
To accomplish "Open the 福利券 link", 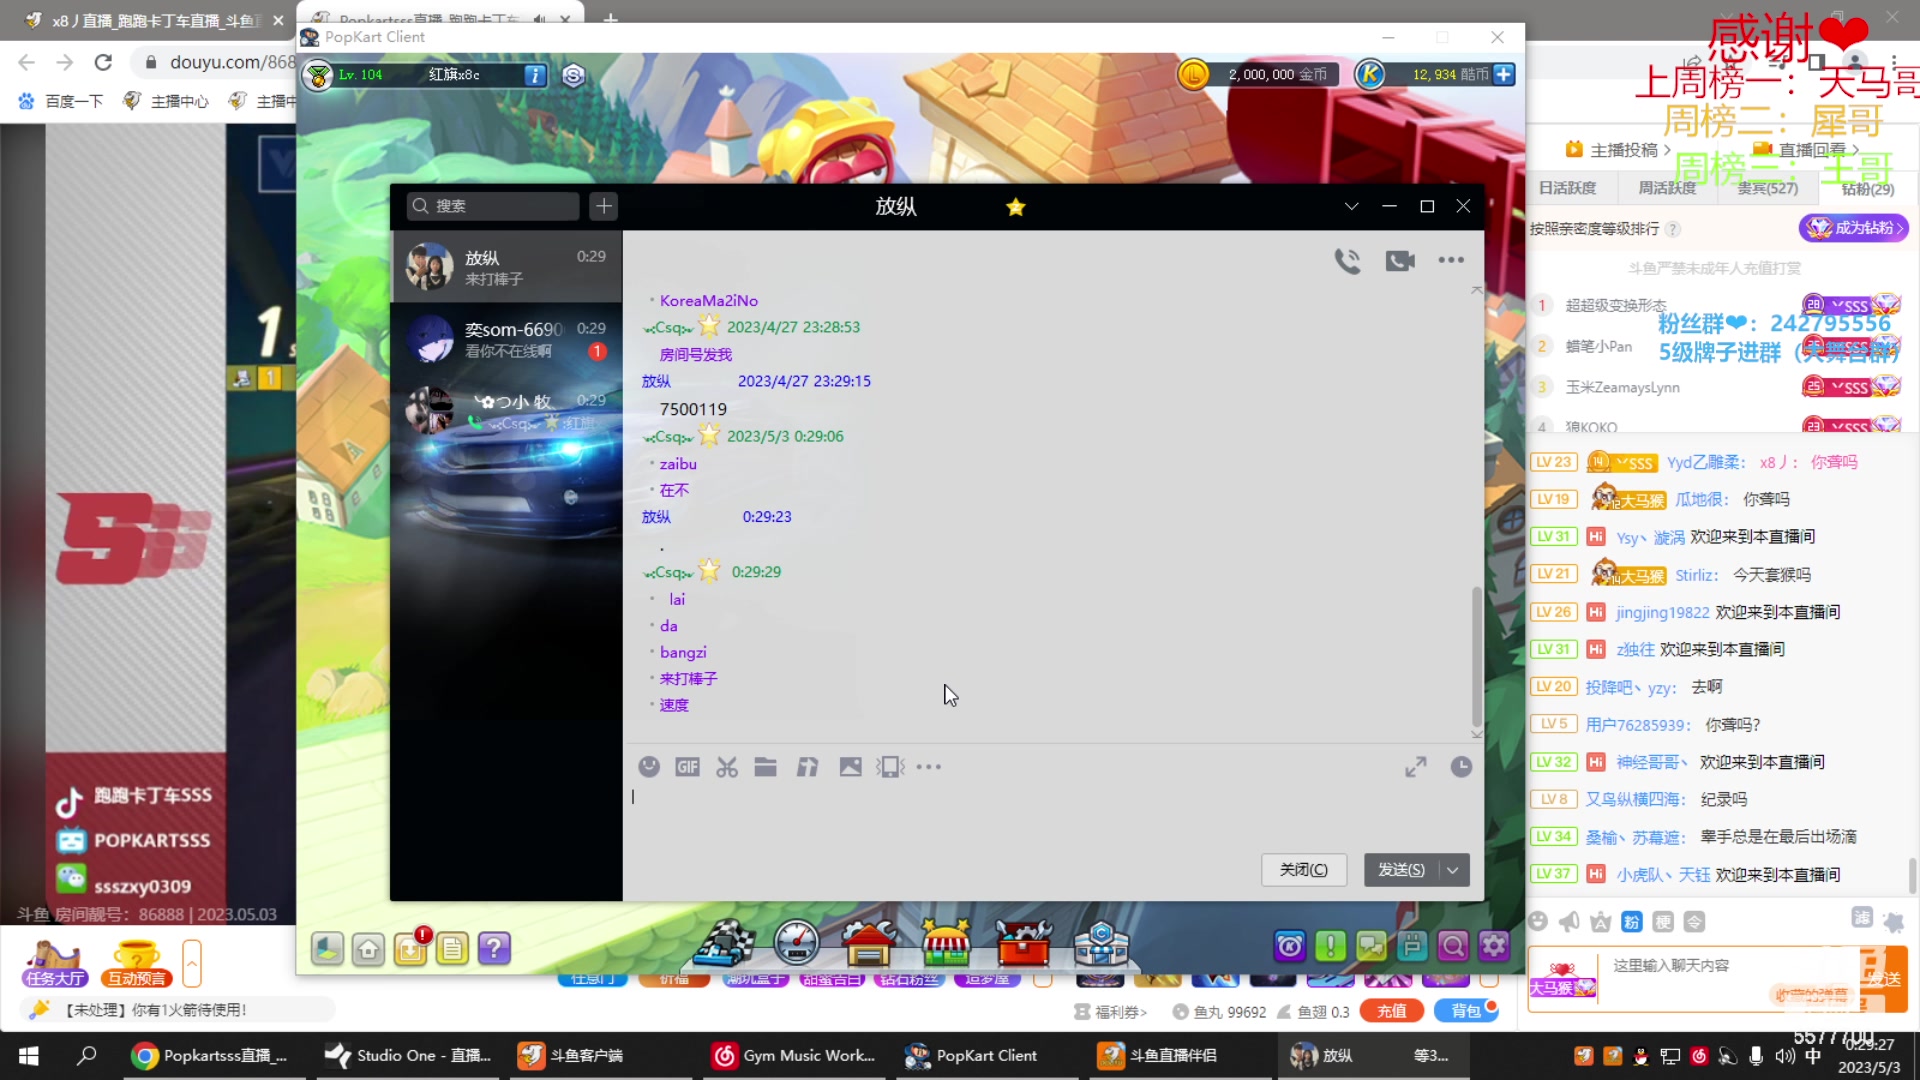I will [1111, 1012].
